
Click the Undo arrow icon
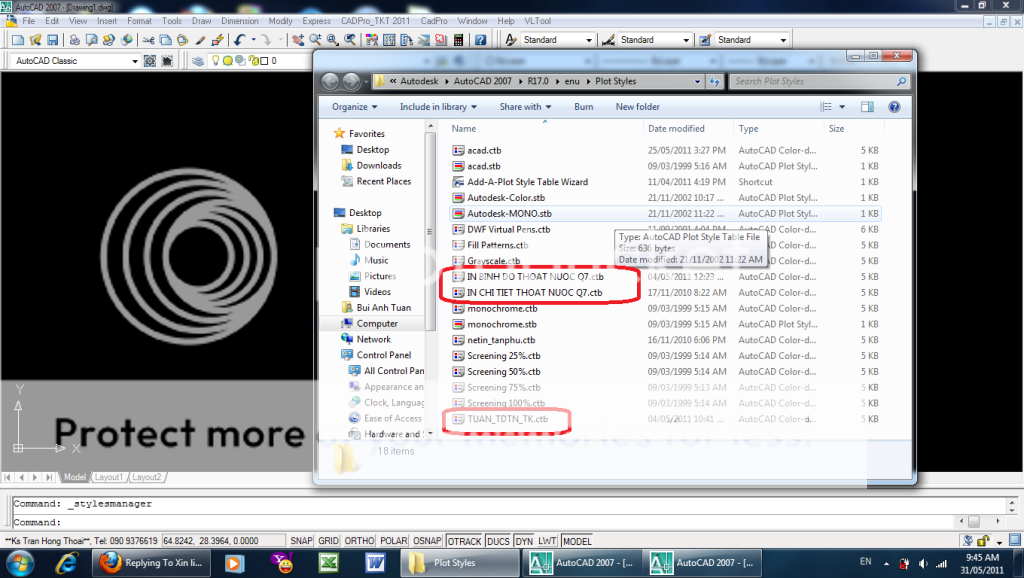point(240,40)
